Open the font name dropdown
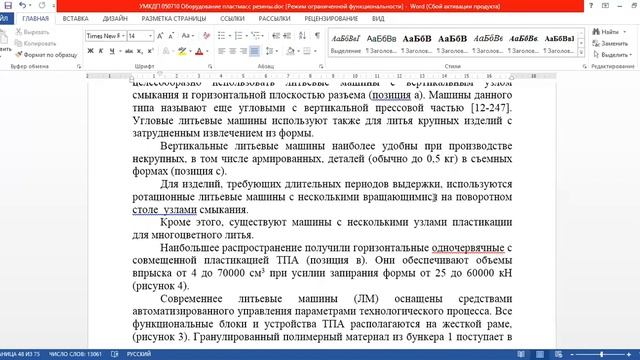The height and width of the screenshot is (360, 640). coord(123,36)
